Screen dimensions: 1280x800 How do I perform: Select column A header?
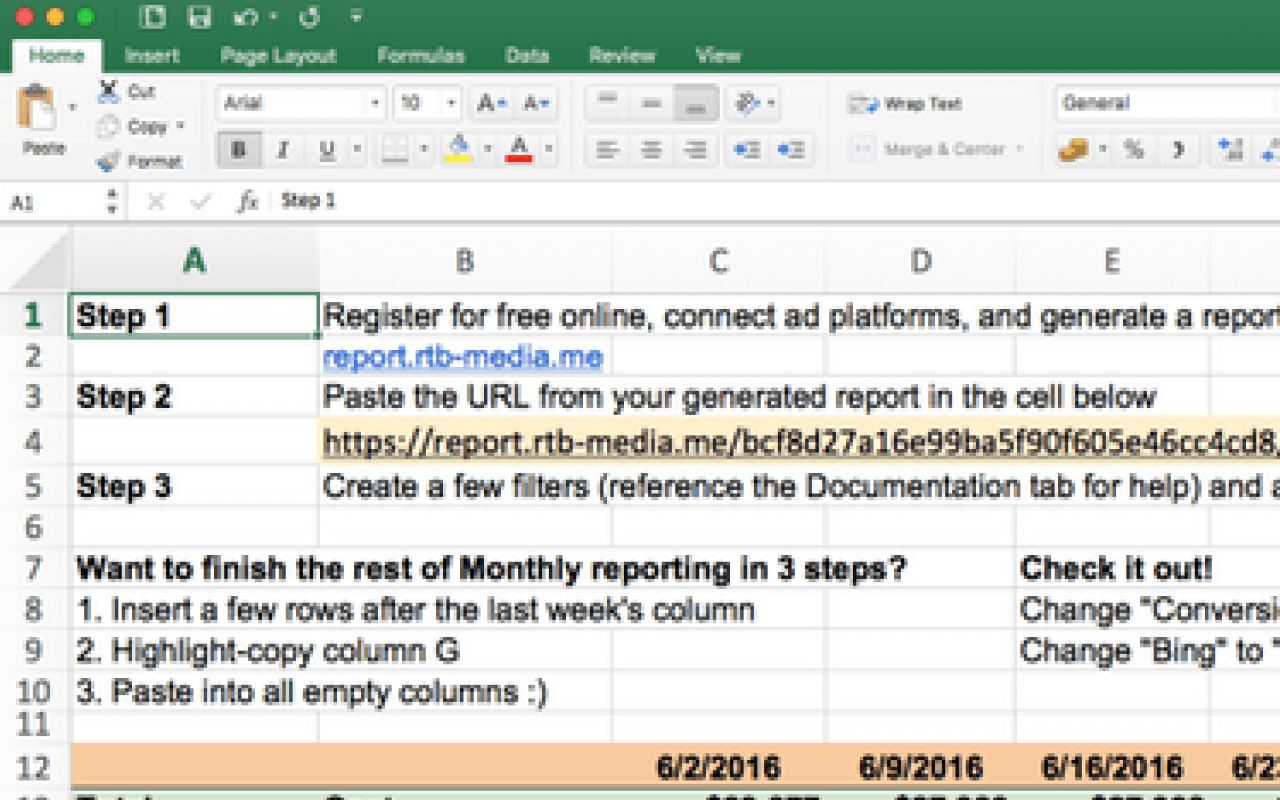click(x=195, y=260)
